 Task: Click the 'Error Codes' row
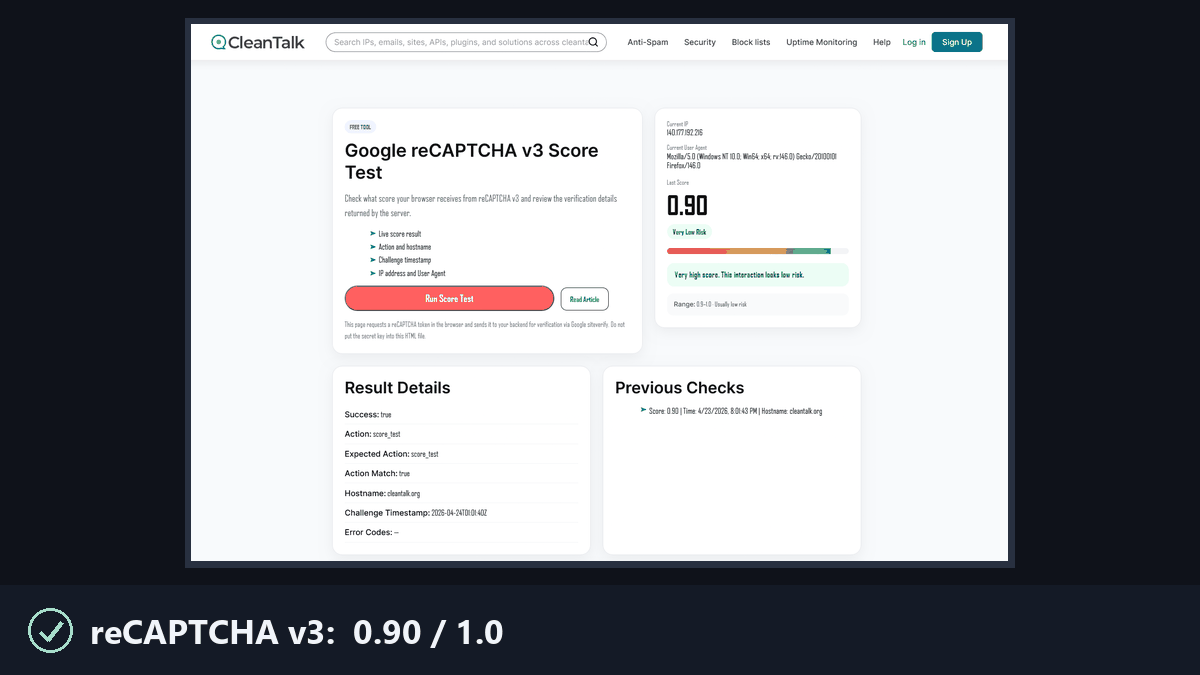tap(461, 532)
